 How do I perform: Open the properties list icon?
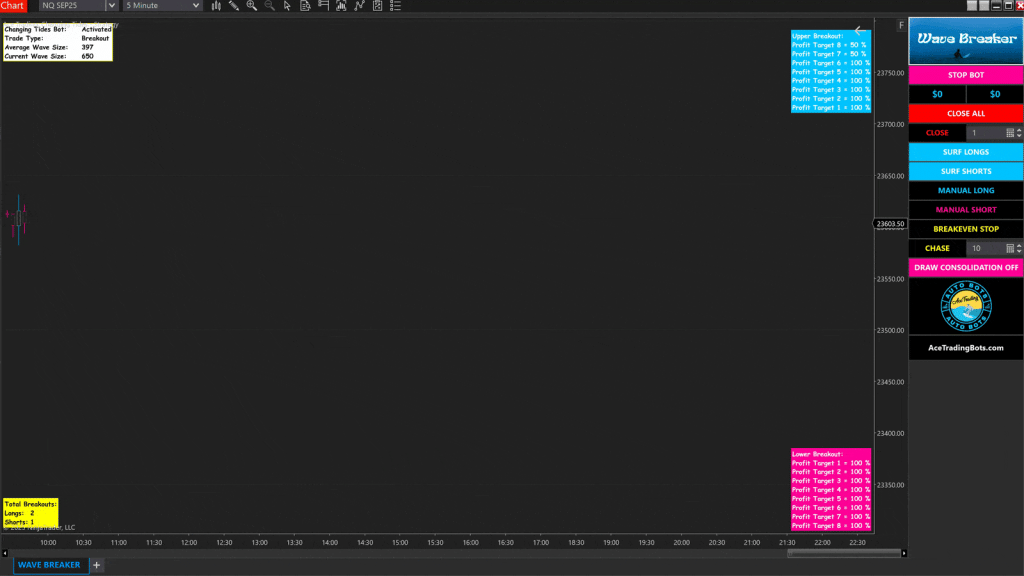click(x=395, y=5)
